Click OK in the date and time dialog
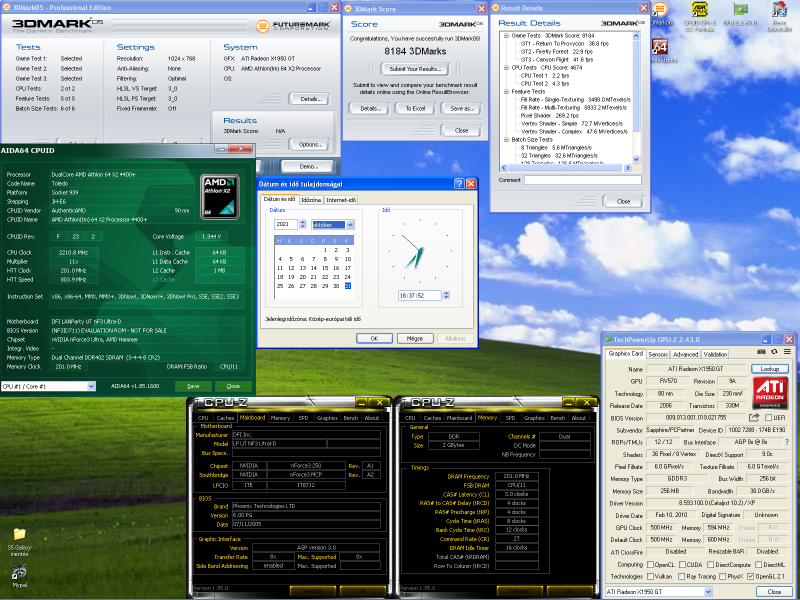Screen dimensions: 800x600 click(374, 338)
